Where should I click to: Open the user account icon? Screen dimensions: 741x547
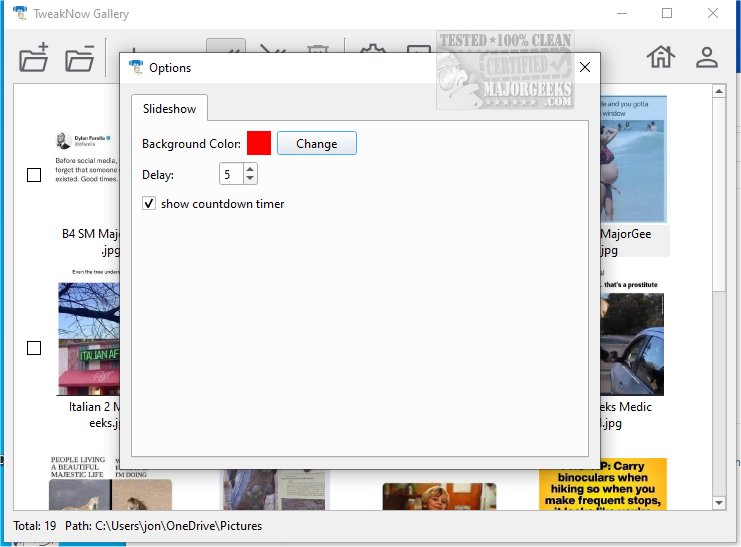click(707, 58)
